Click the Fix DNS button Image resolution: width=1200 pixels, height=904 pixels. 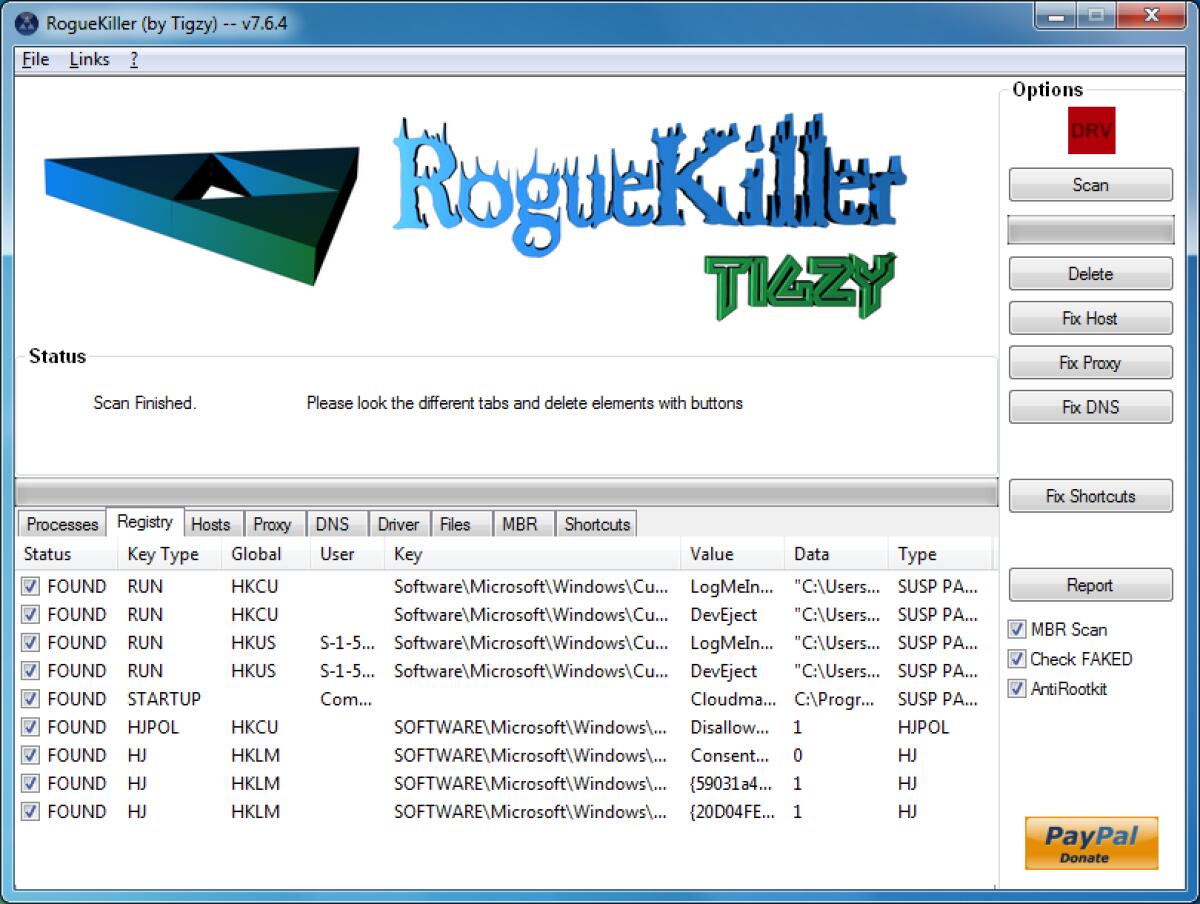point(1090,407)
